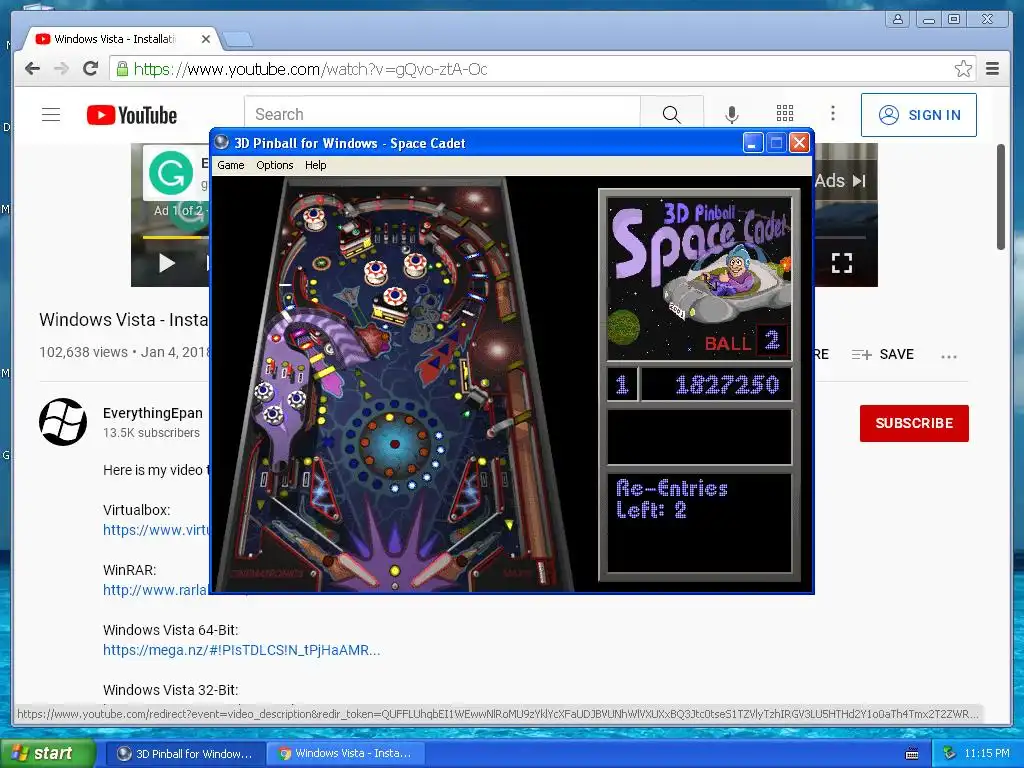Click the browser back arrow

32,69
